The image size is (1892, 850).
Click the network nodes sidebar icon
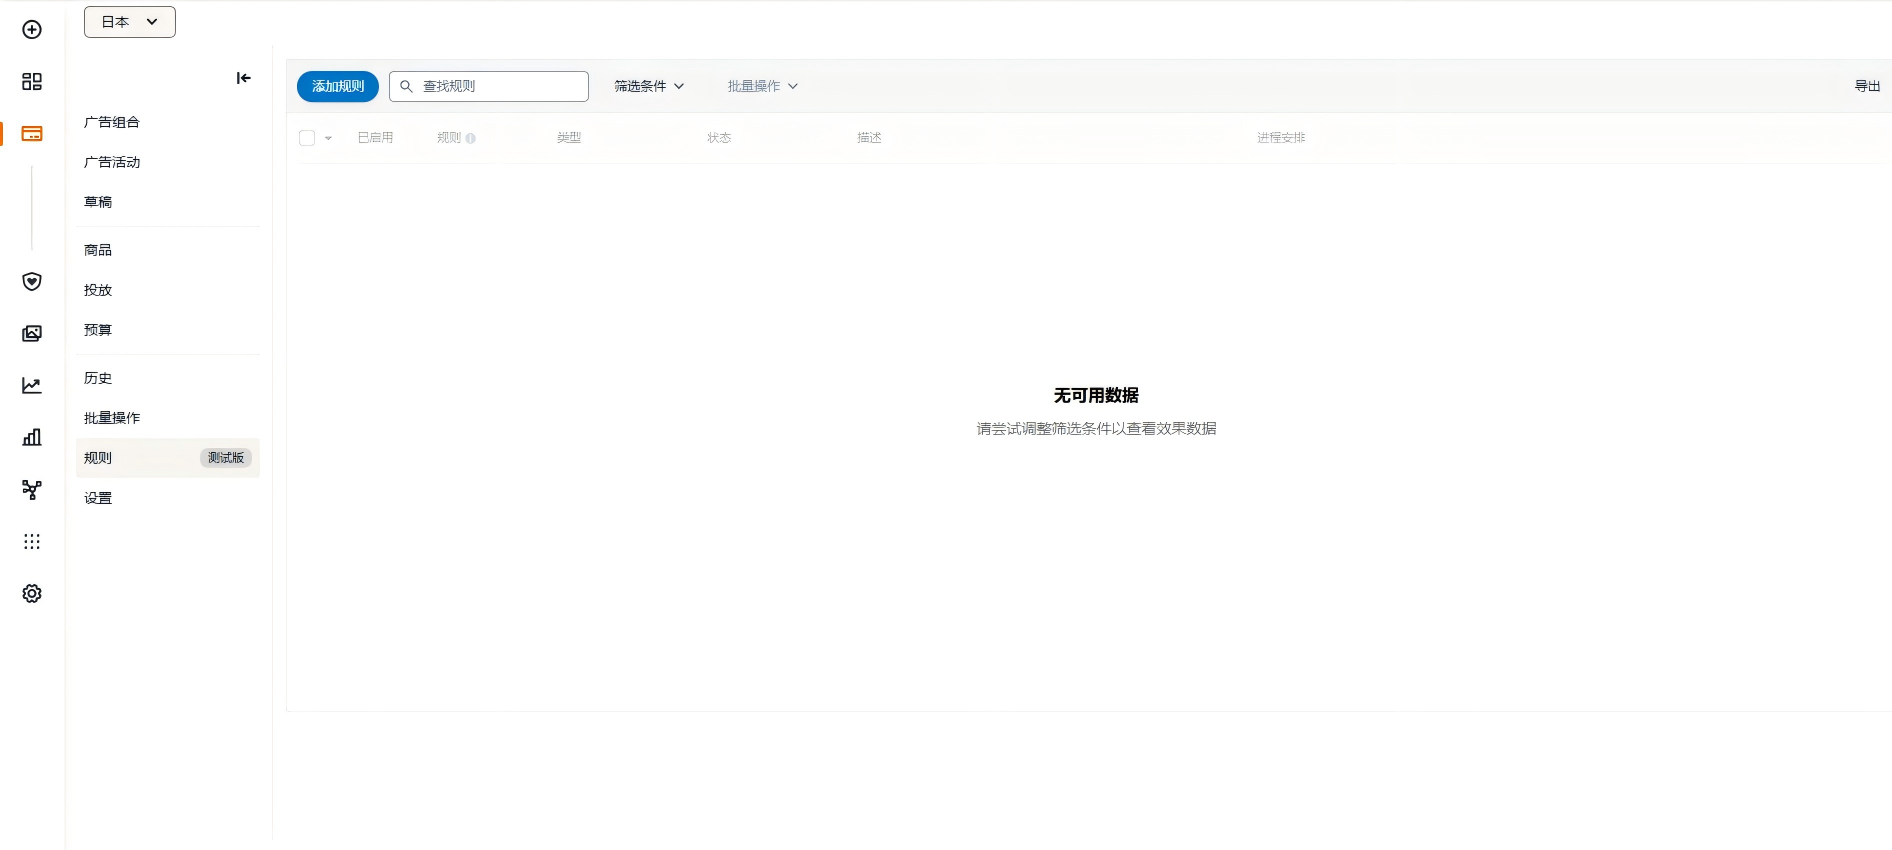click(x=32, y=490)
